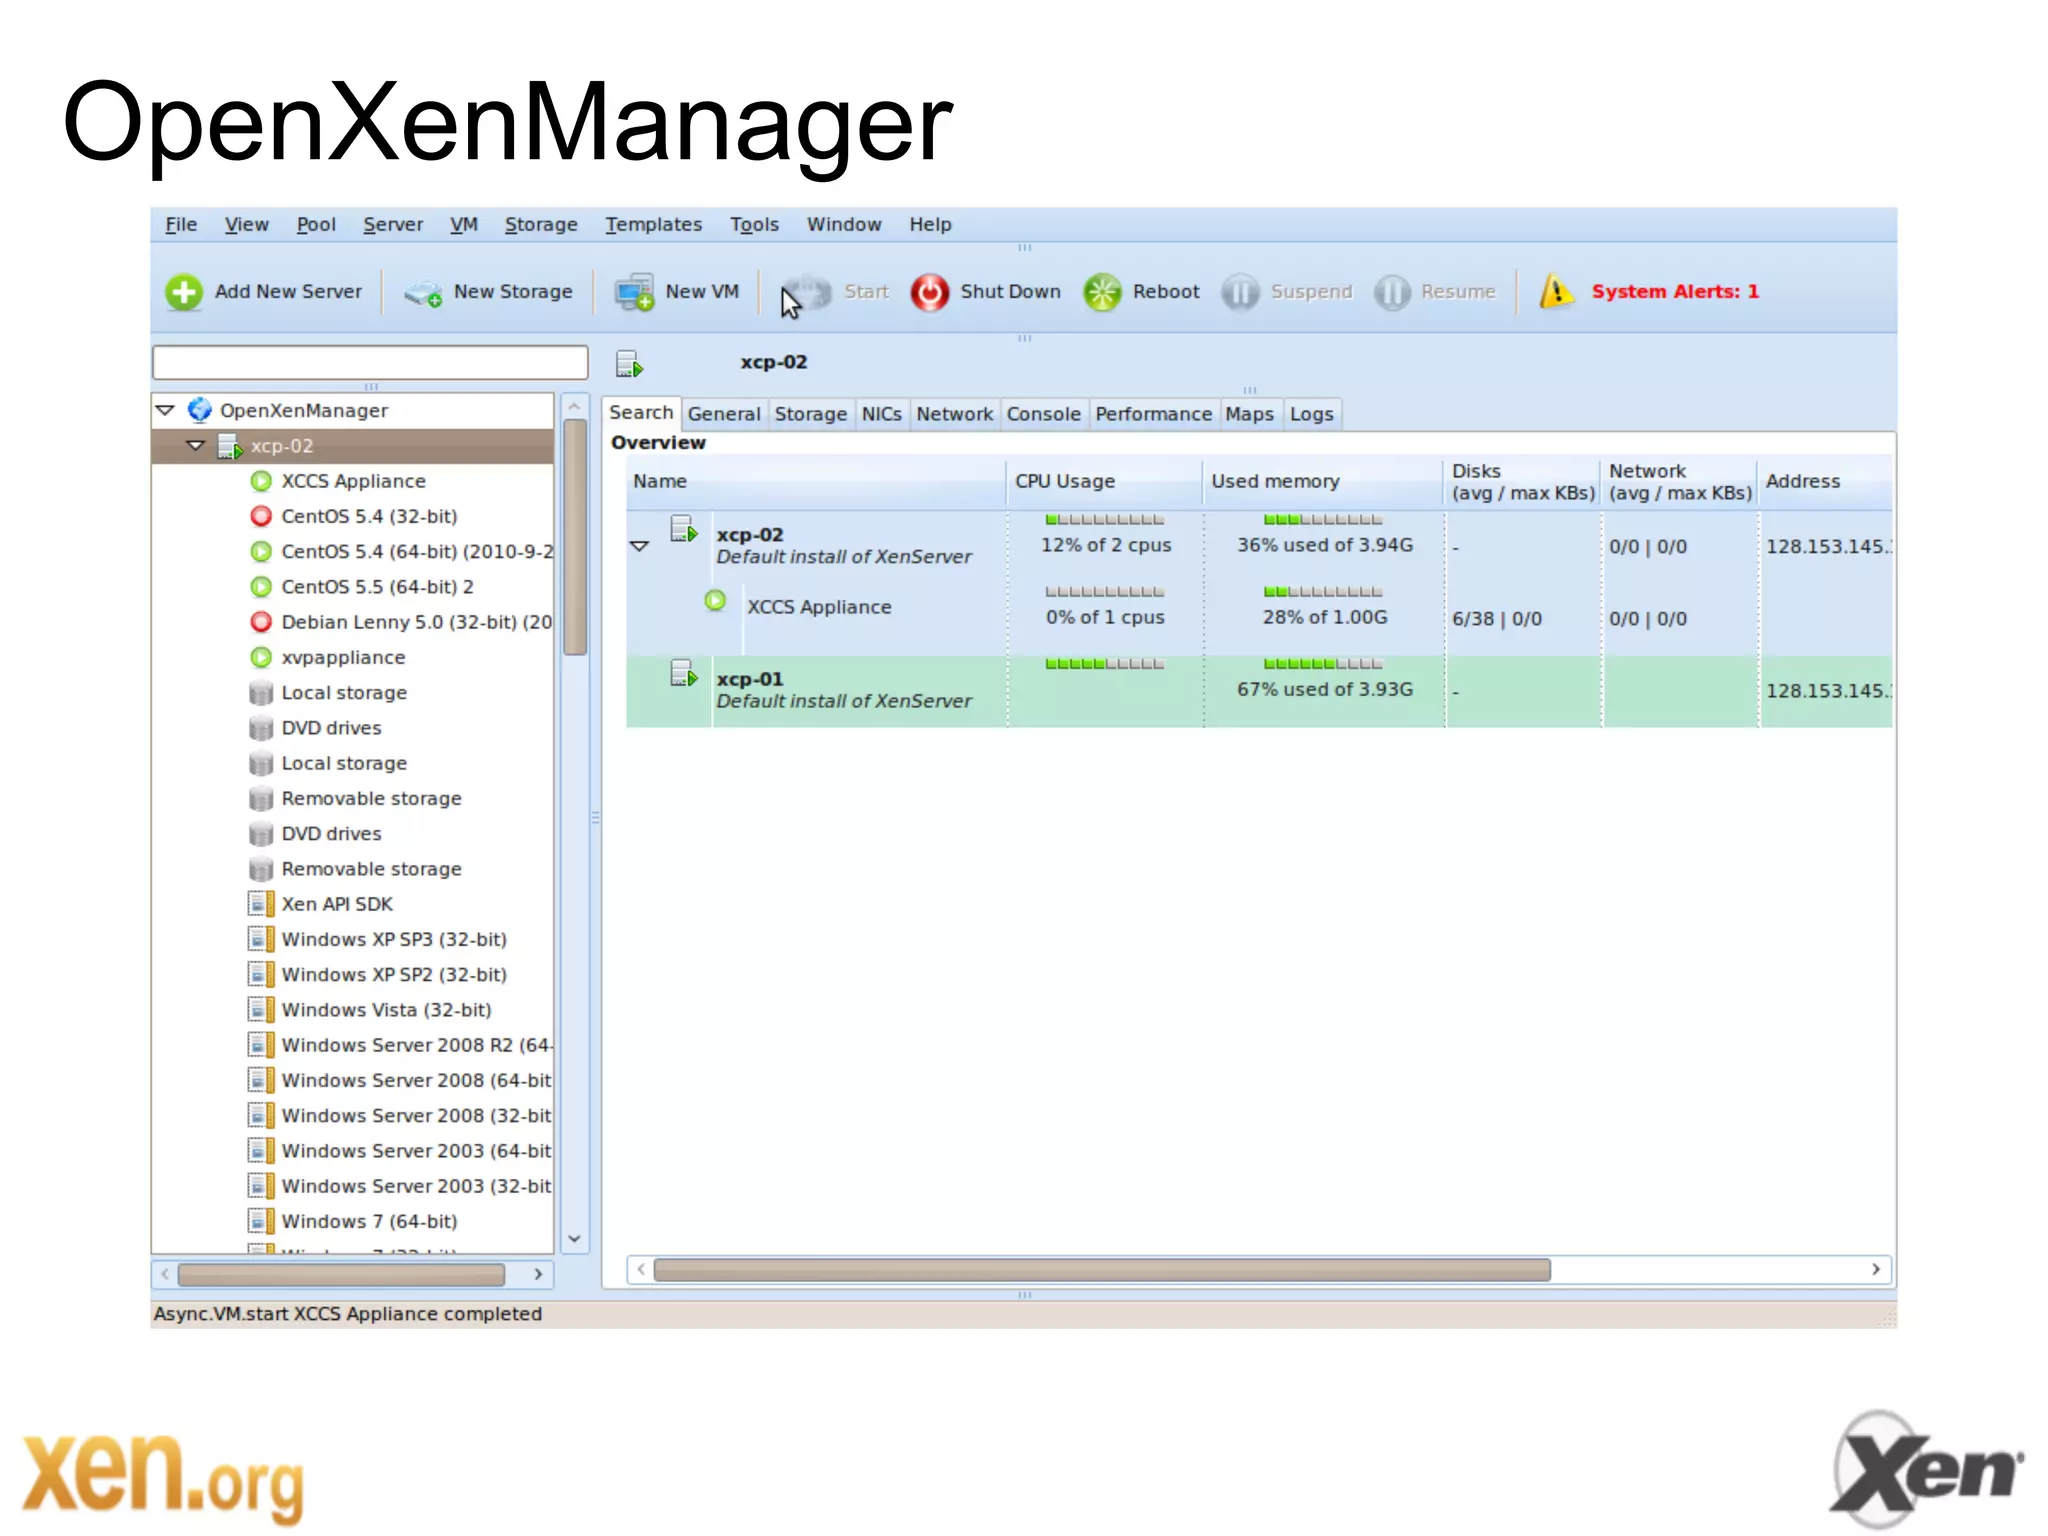Click template icon for Xen API SDK

[261, 904]
